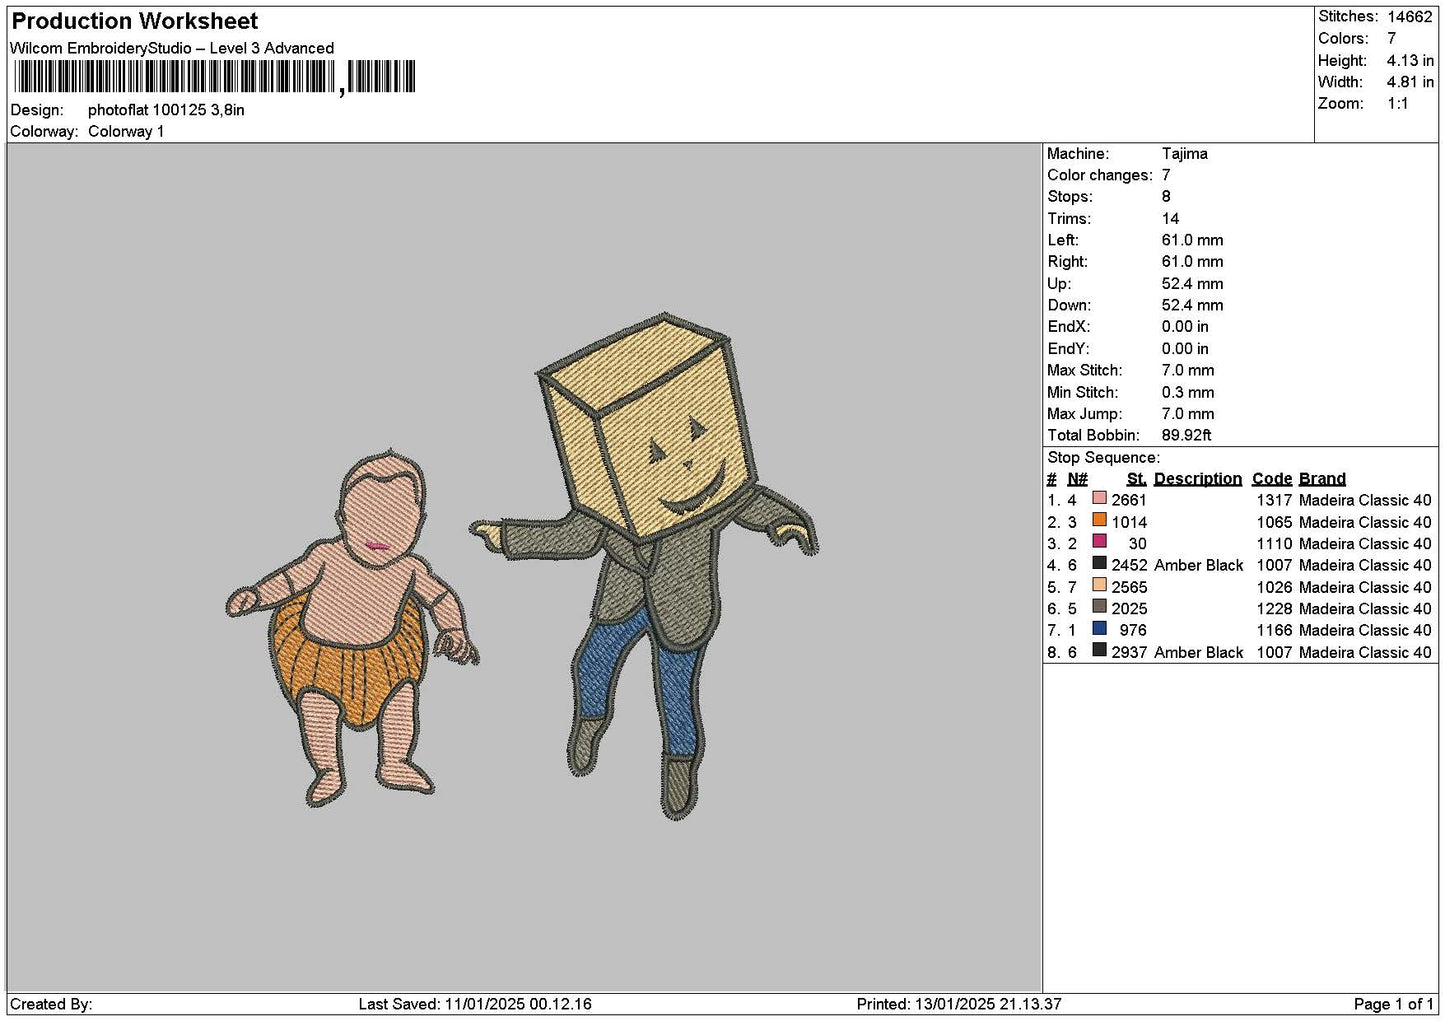Click code '1317' in stop row 1

[x=1274, y=500]
